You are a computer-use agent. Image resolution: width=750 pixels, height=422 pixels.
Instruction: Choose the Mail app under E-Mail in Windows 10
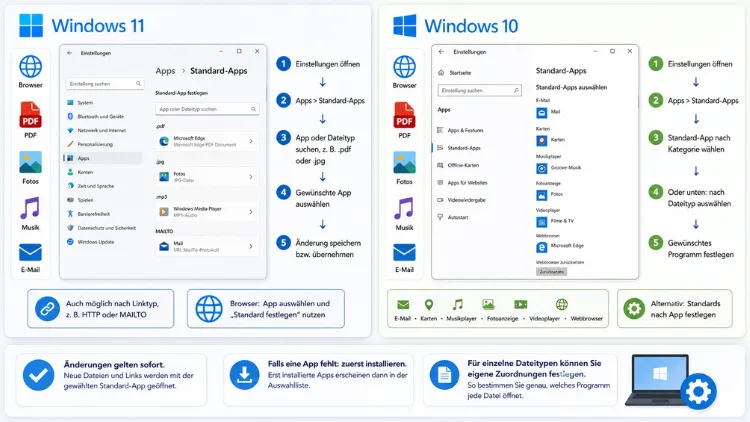click(x=549, y=112)
